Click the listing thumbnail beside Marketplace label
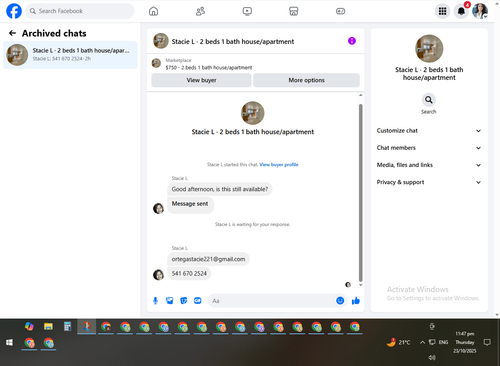This screenshot has width=500, height=366. tap(156, 63)
